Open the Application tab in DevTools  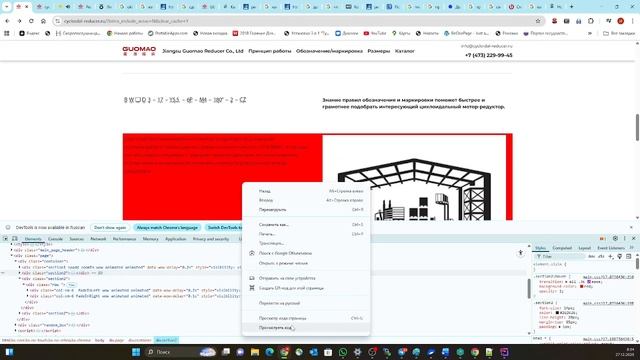176,239
